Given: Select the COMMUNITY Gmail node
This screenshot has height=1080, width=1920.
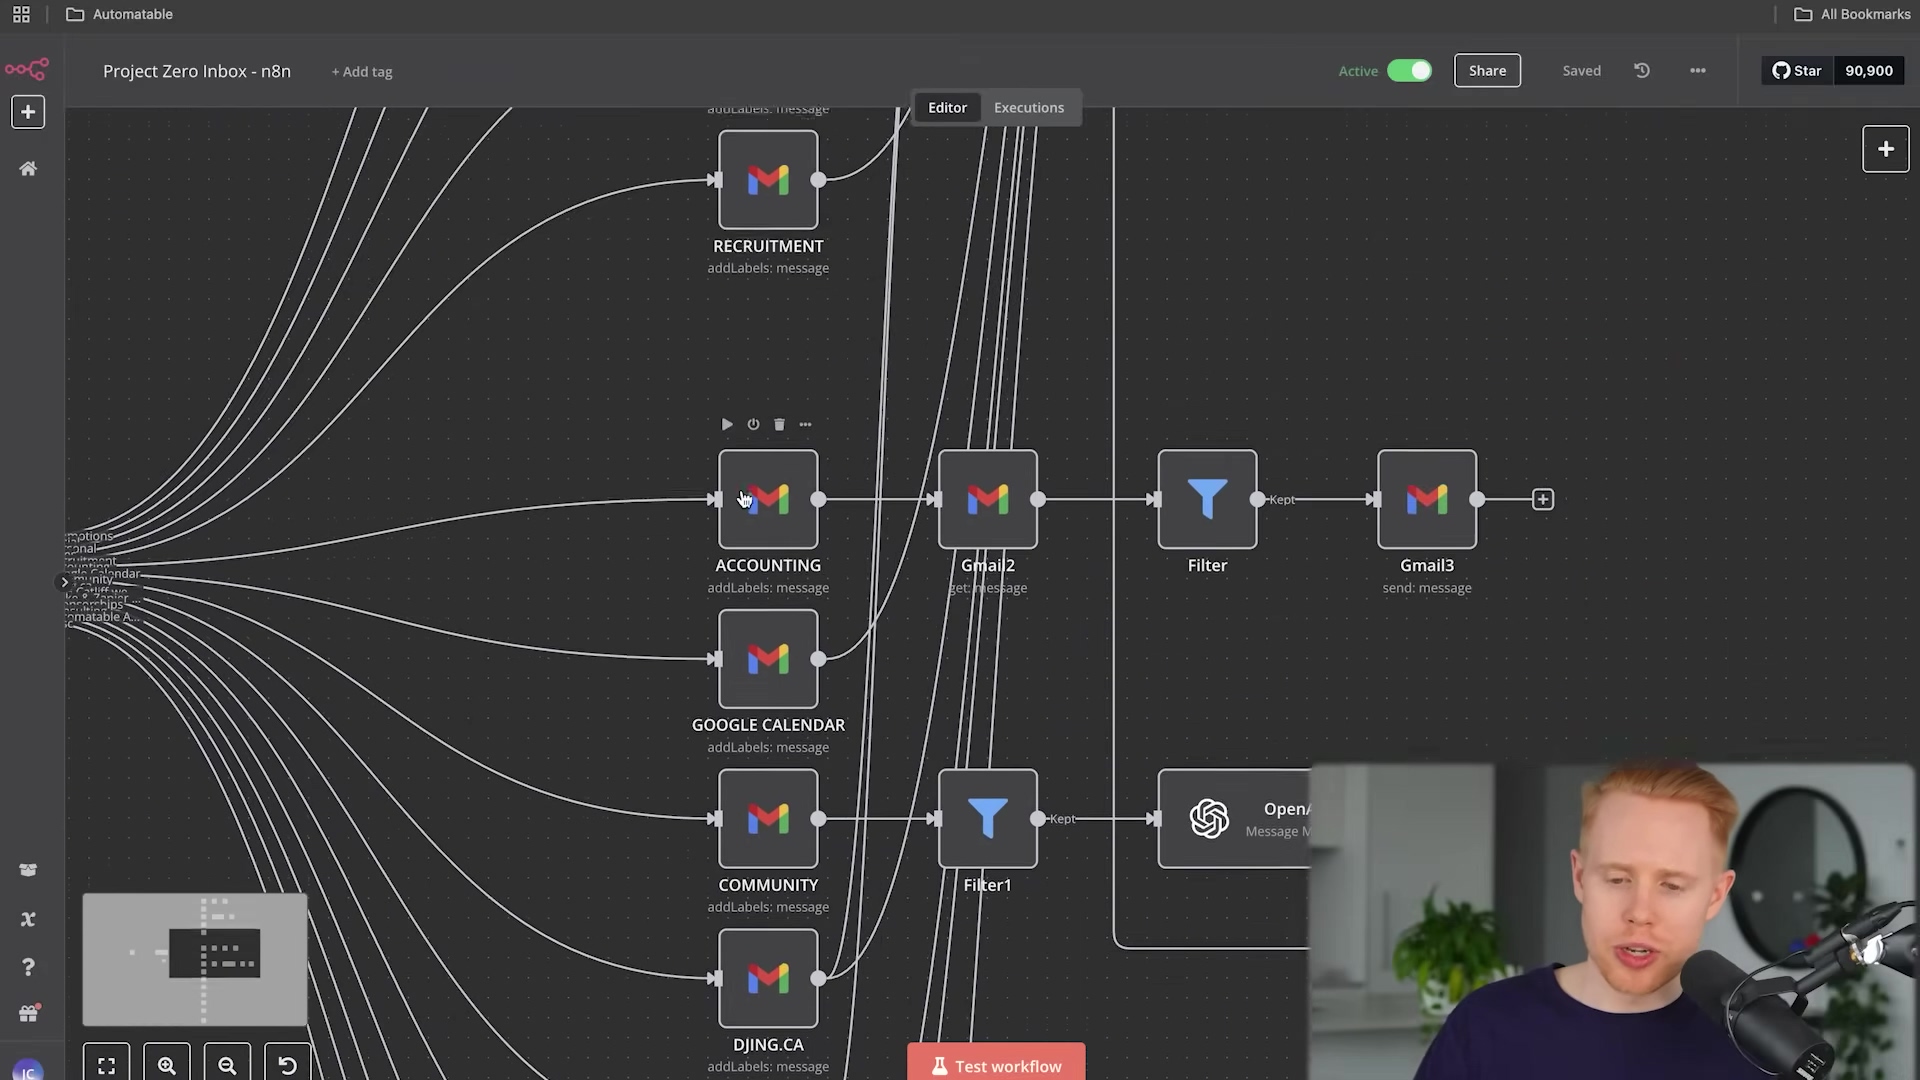Looking at the screenshot, I should [768, 819].
